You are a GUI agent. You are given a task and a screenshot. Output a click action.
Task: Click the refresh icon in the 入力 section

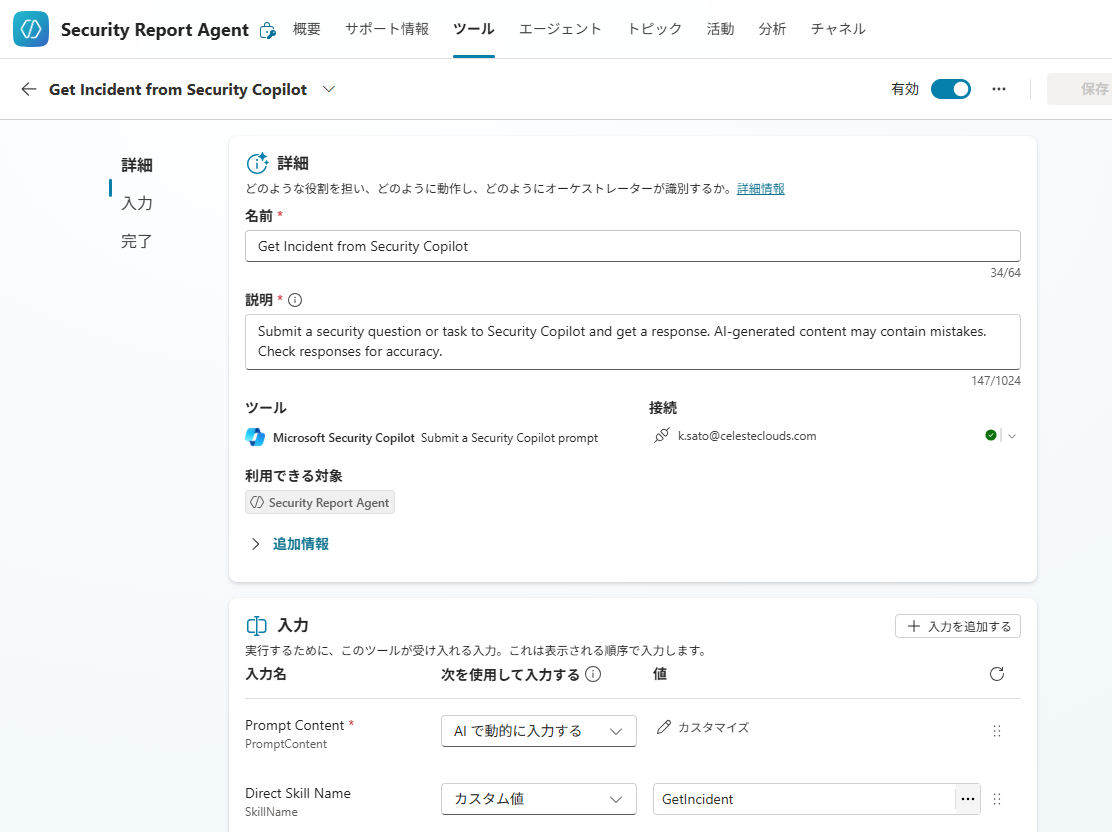pos(996,674)
